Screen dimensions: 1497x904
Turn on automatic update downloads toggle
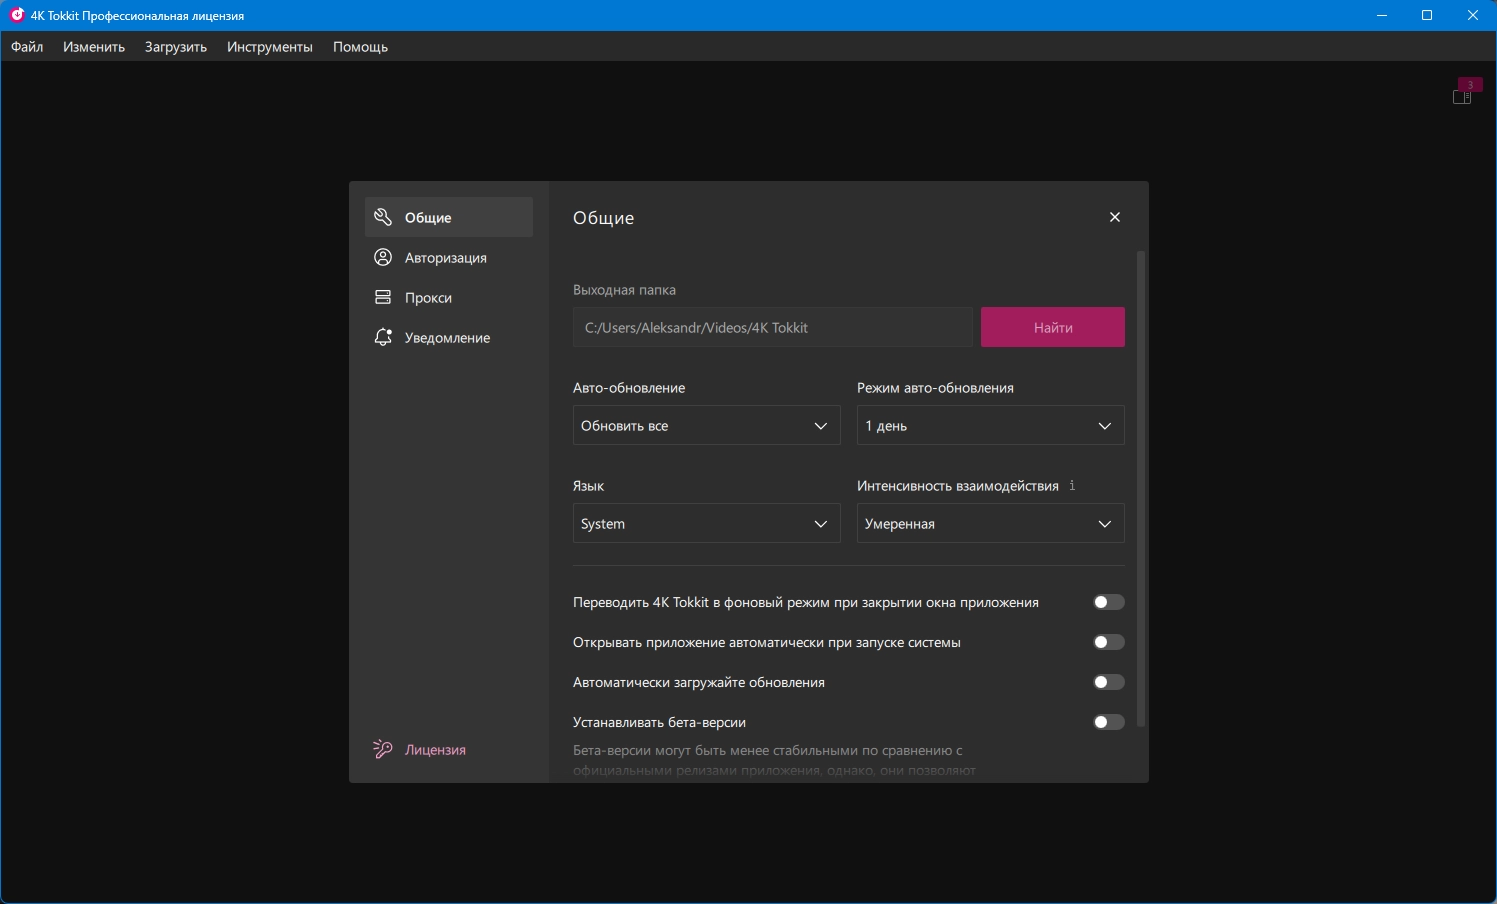click(1108, 682)
